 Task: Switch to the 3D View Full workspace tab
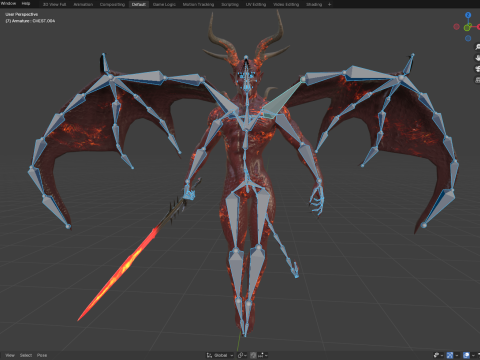[x=54, y=4]
